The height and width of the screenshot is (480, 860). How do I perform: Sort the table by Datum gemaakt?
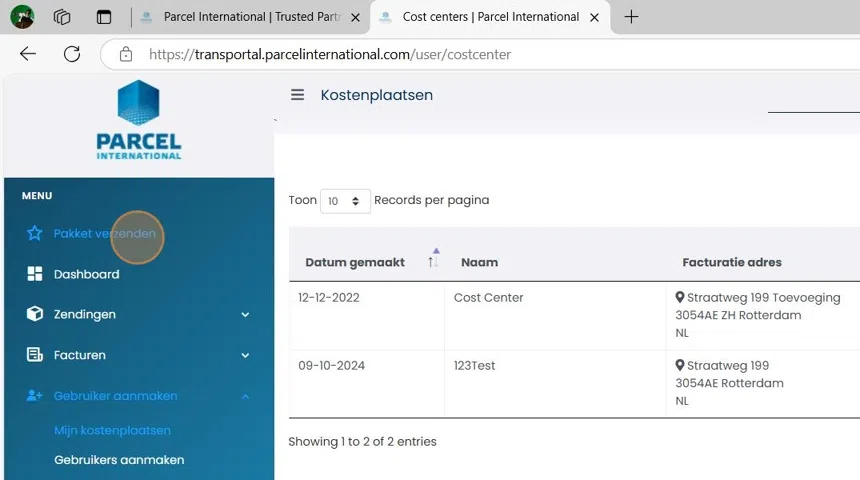click(x=355, y=262)
